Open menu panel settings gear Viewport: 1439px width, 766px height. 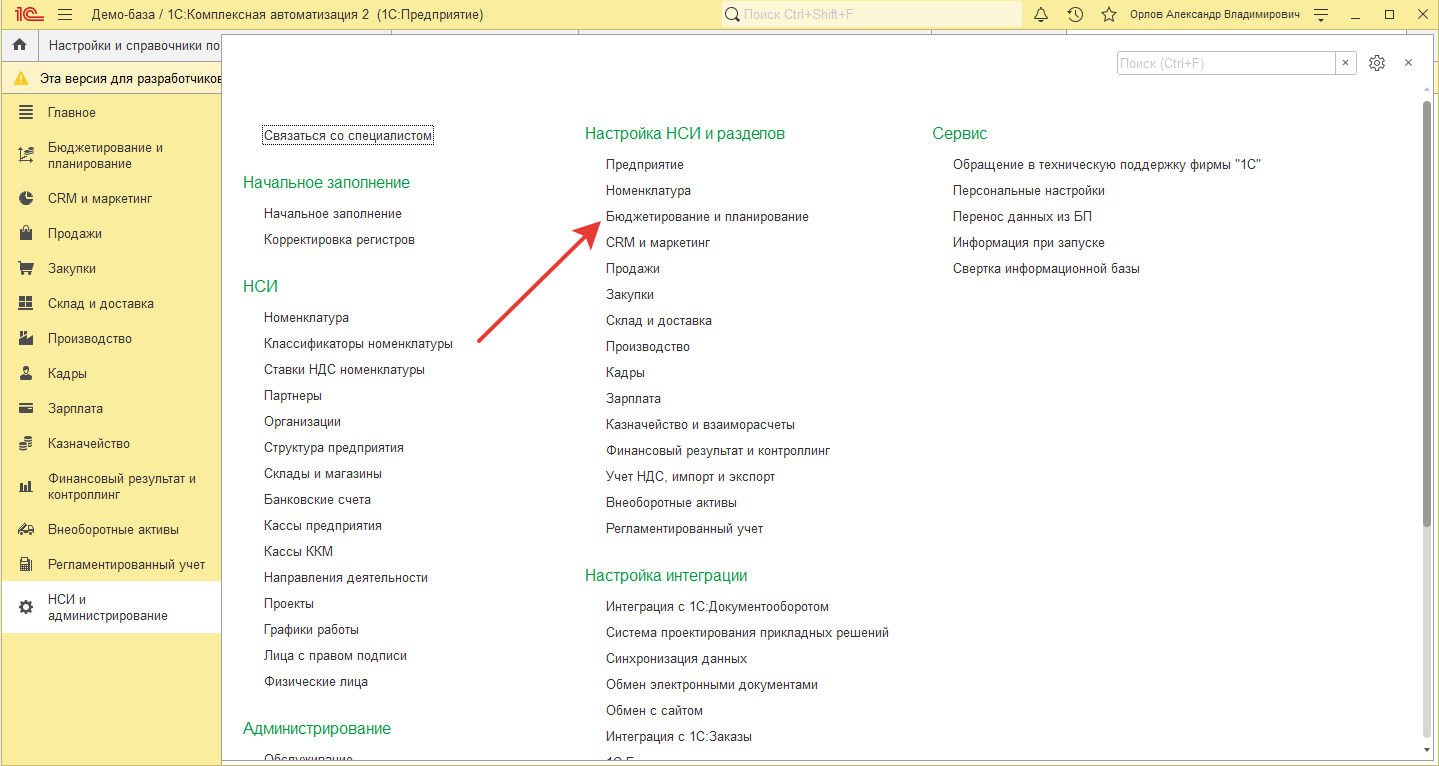1377,63
